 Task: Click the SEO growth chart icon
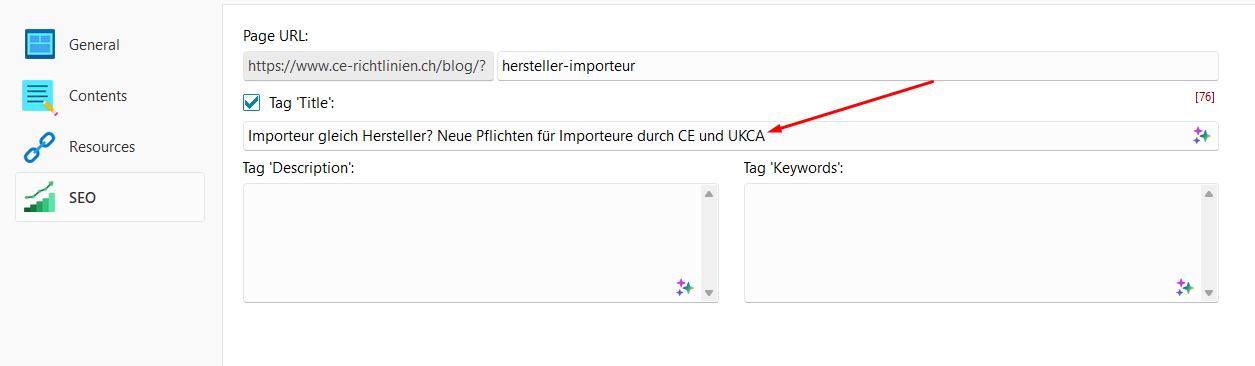40,198
